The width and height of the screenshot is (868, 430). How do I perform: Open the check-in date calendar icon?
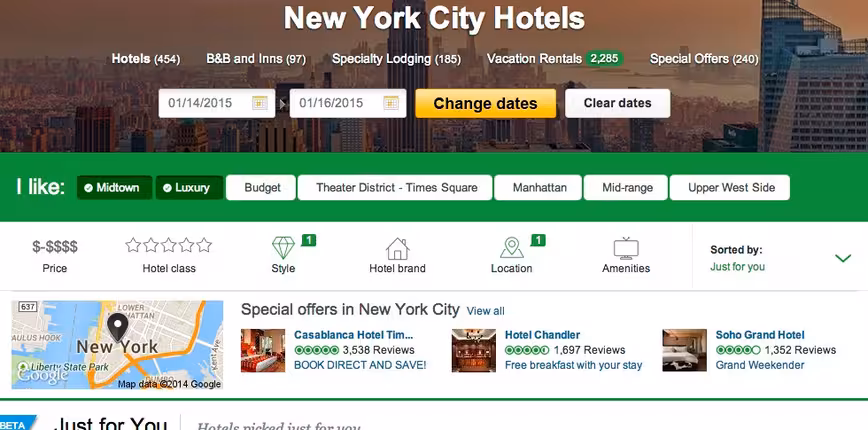pos(260,103)
